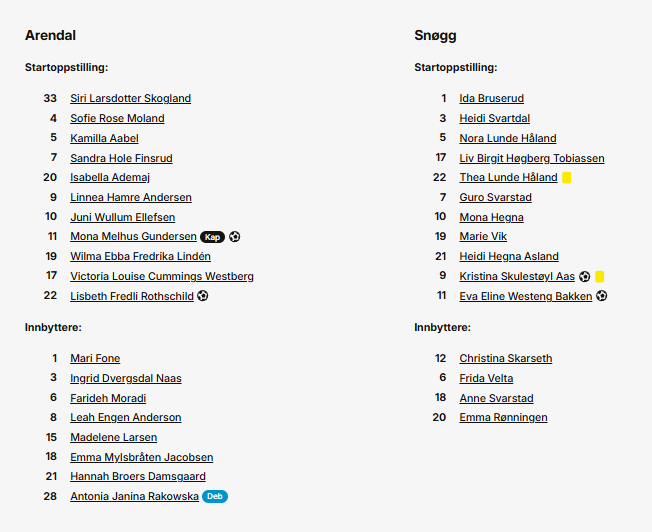
Task: Open Siri Larsdotter Skogland player page
Action: pyautogui.click(x=131, y=98)
